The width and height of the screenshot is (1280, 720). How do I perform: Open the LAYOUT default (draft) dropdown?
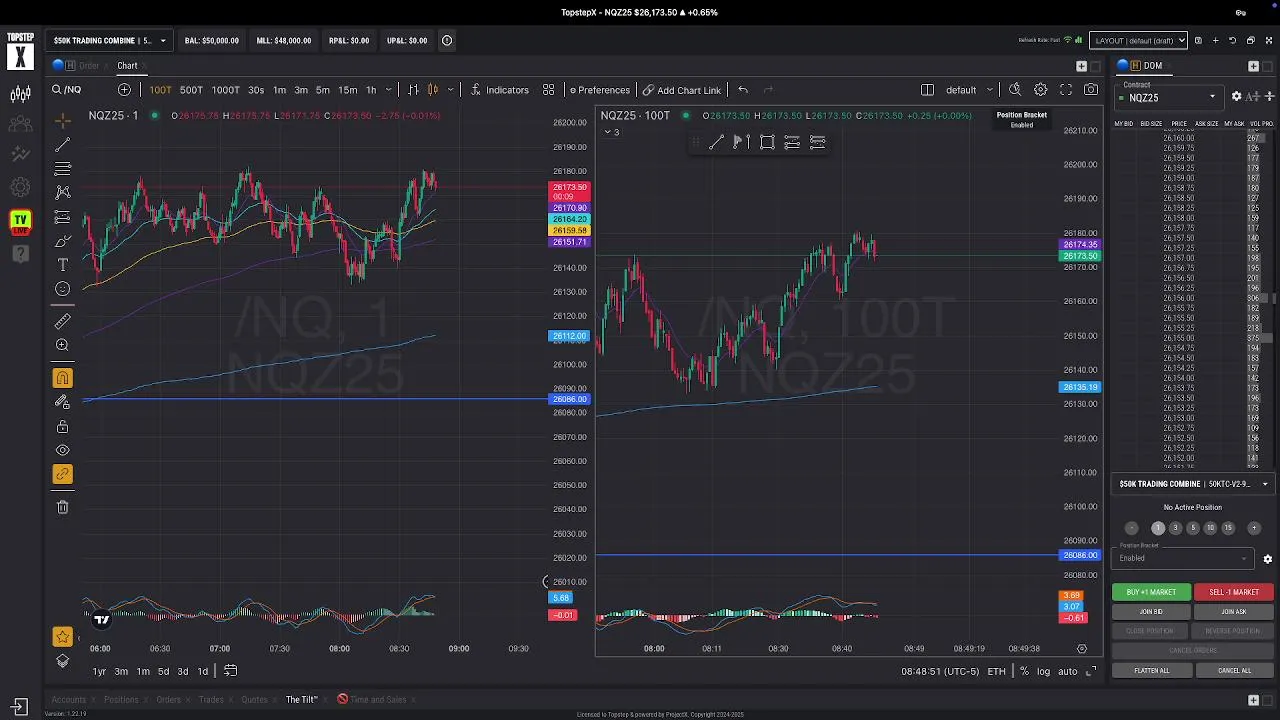coord(1138,41)
